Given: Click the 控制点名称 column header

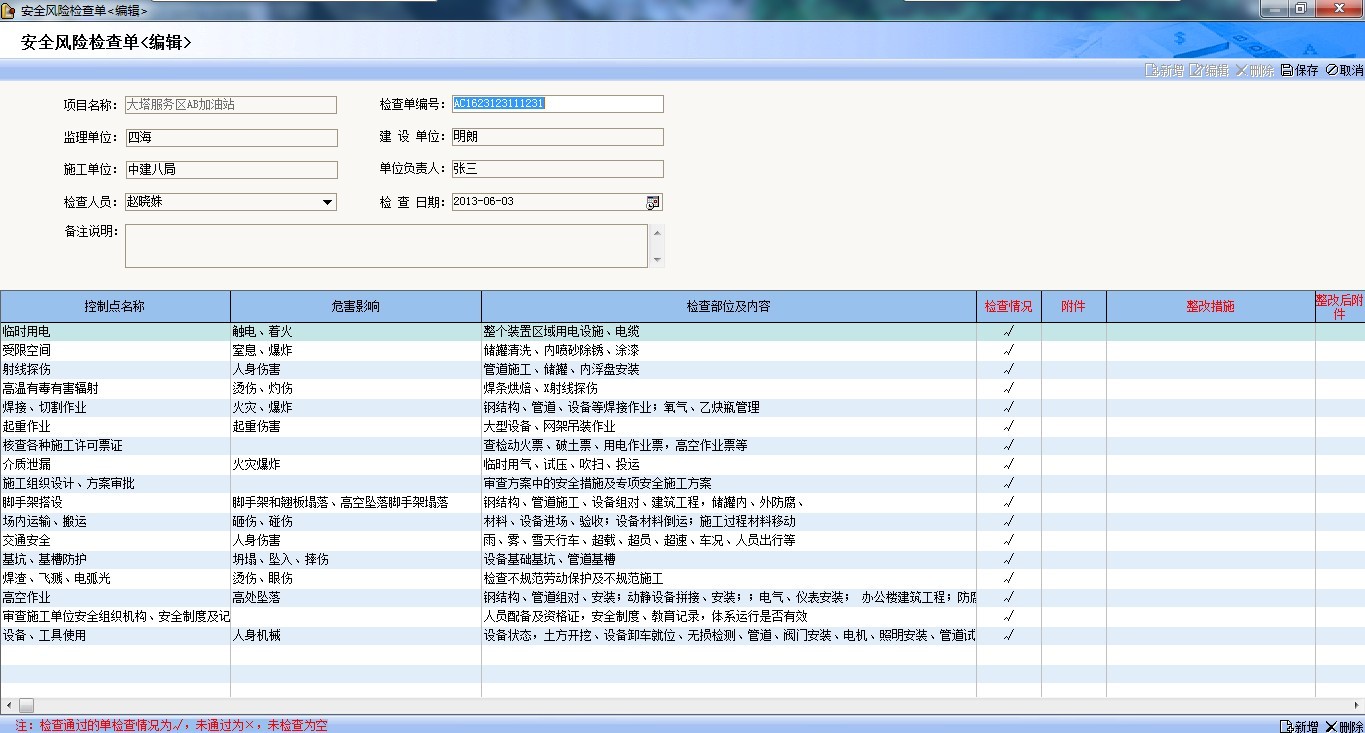Looking at the screenshot, I should coord(115,307).
